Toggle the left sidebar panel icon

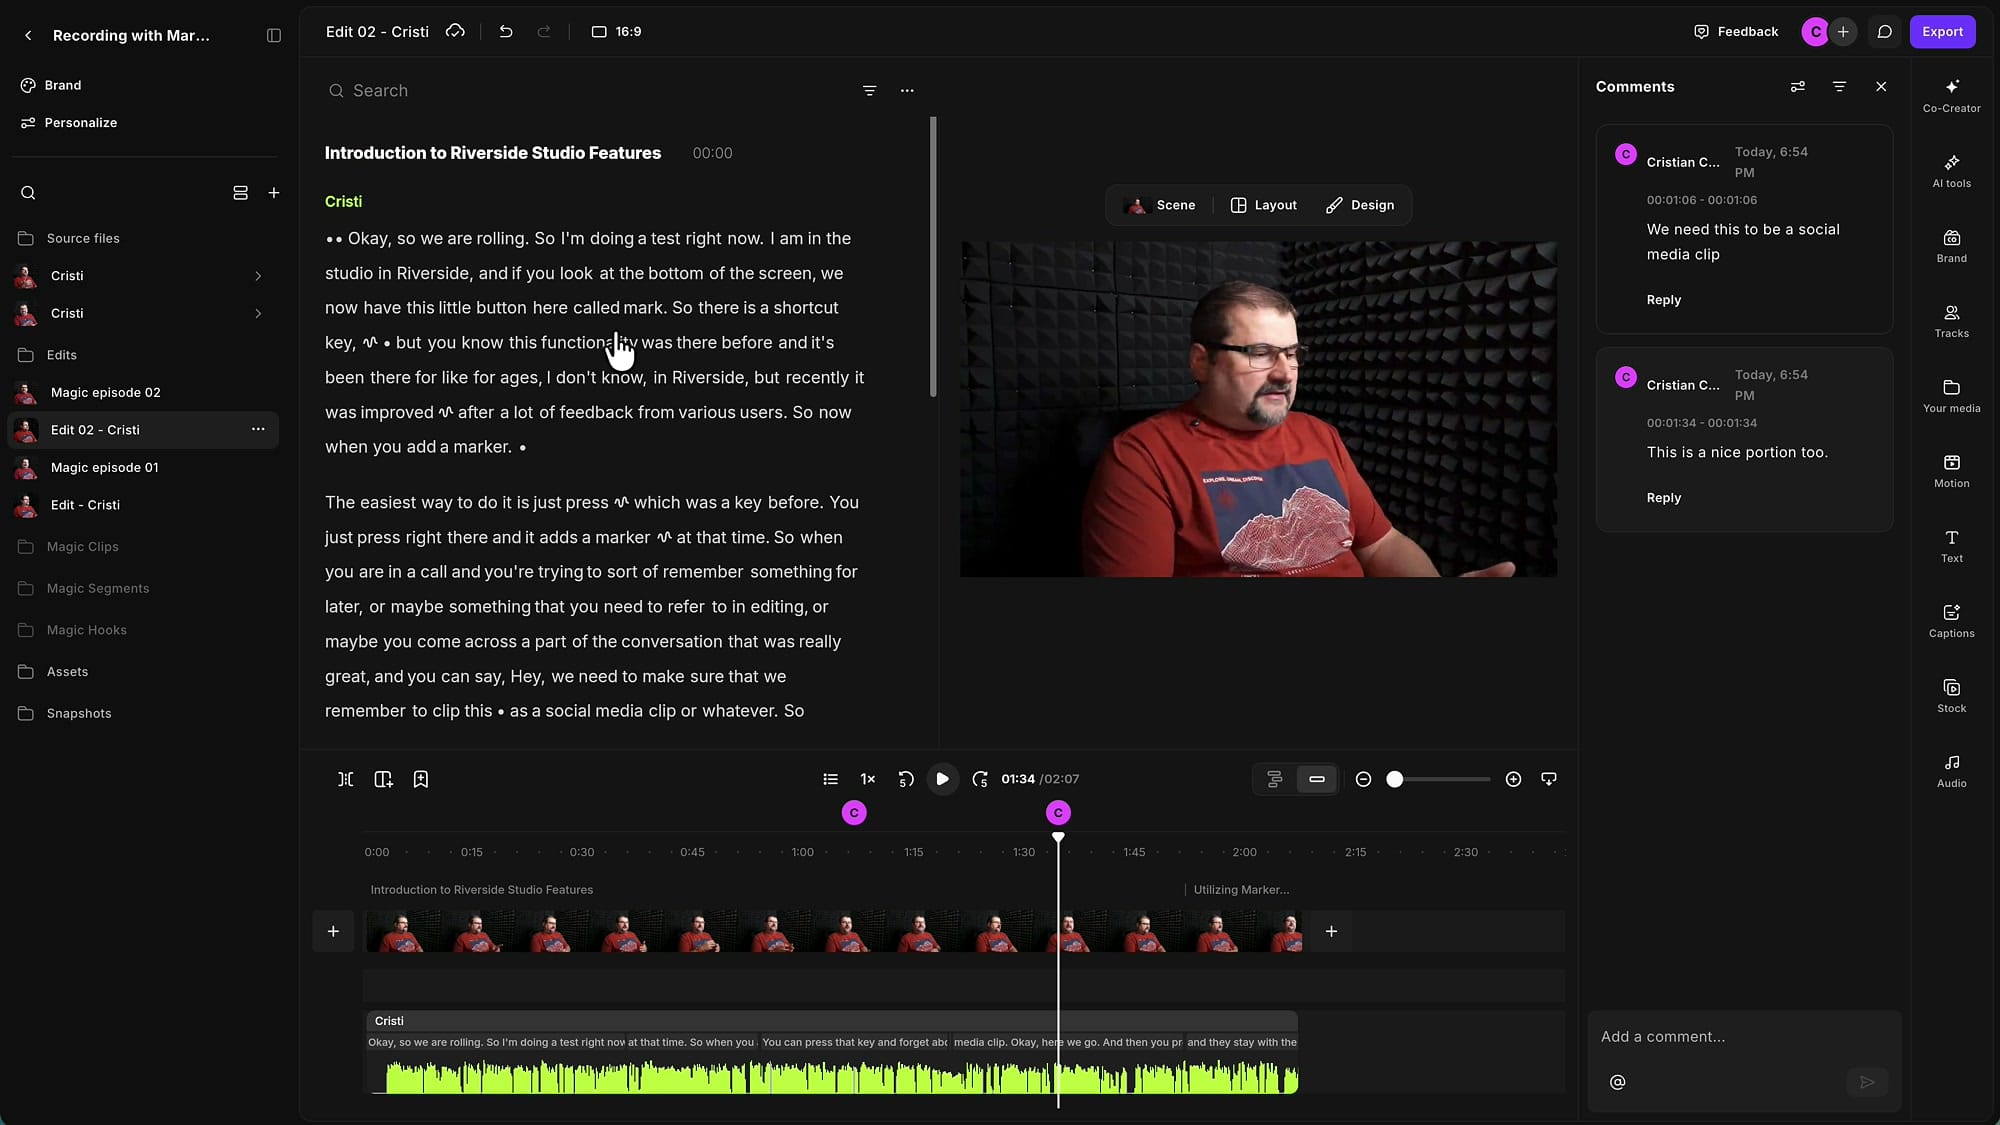pos(274,35)
